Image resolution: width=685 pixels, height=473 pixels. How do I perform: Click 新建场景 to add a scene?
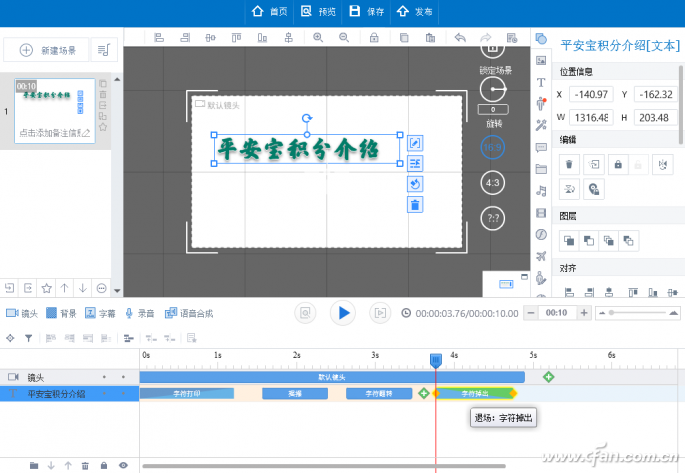47,49
